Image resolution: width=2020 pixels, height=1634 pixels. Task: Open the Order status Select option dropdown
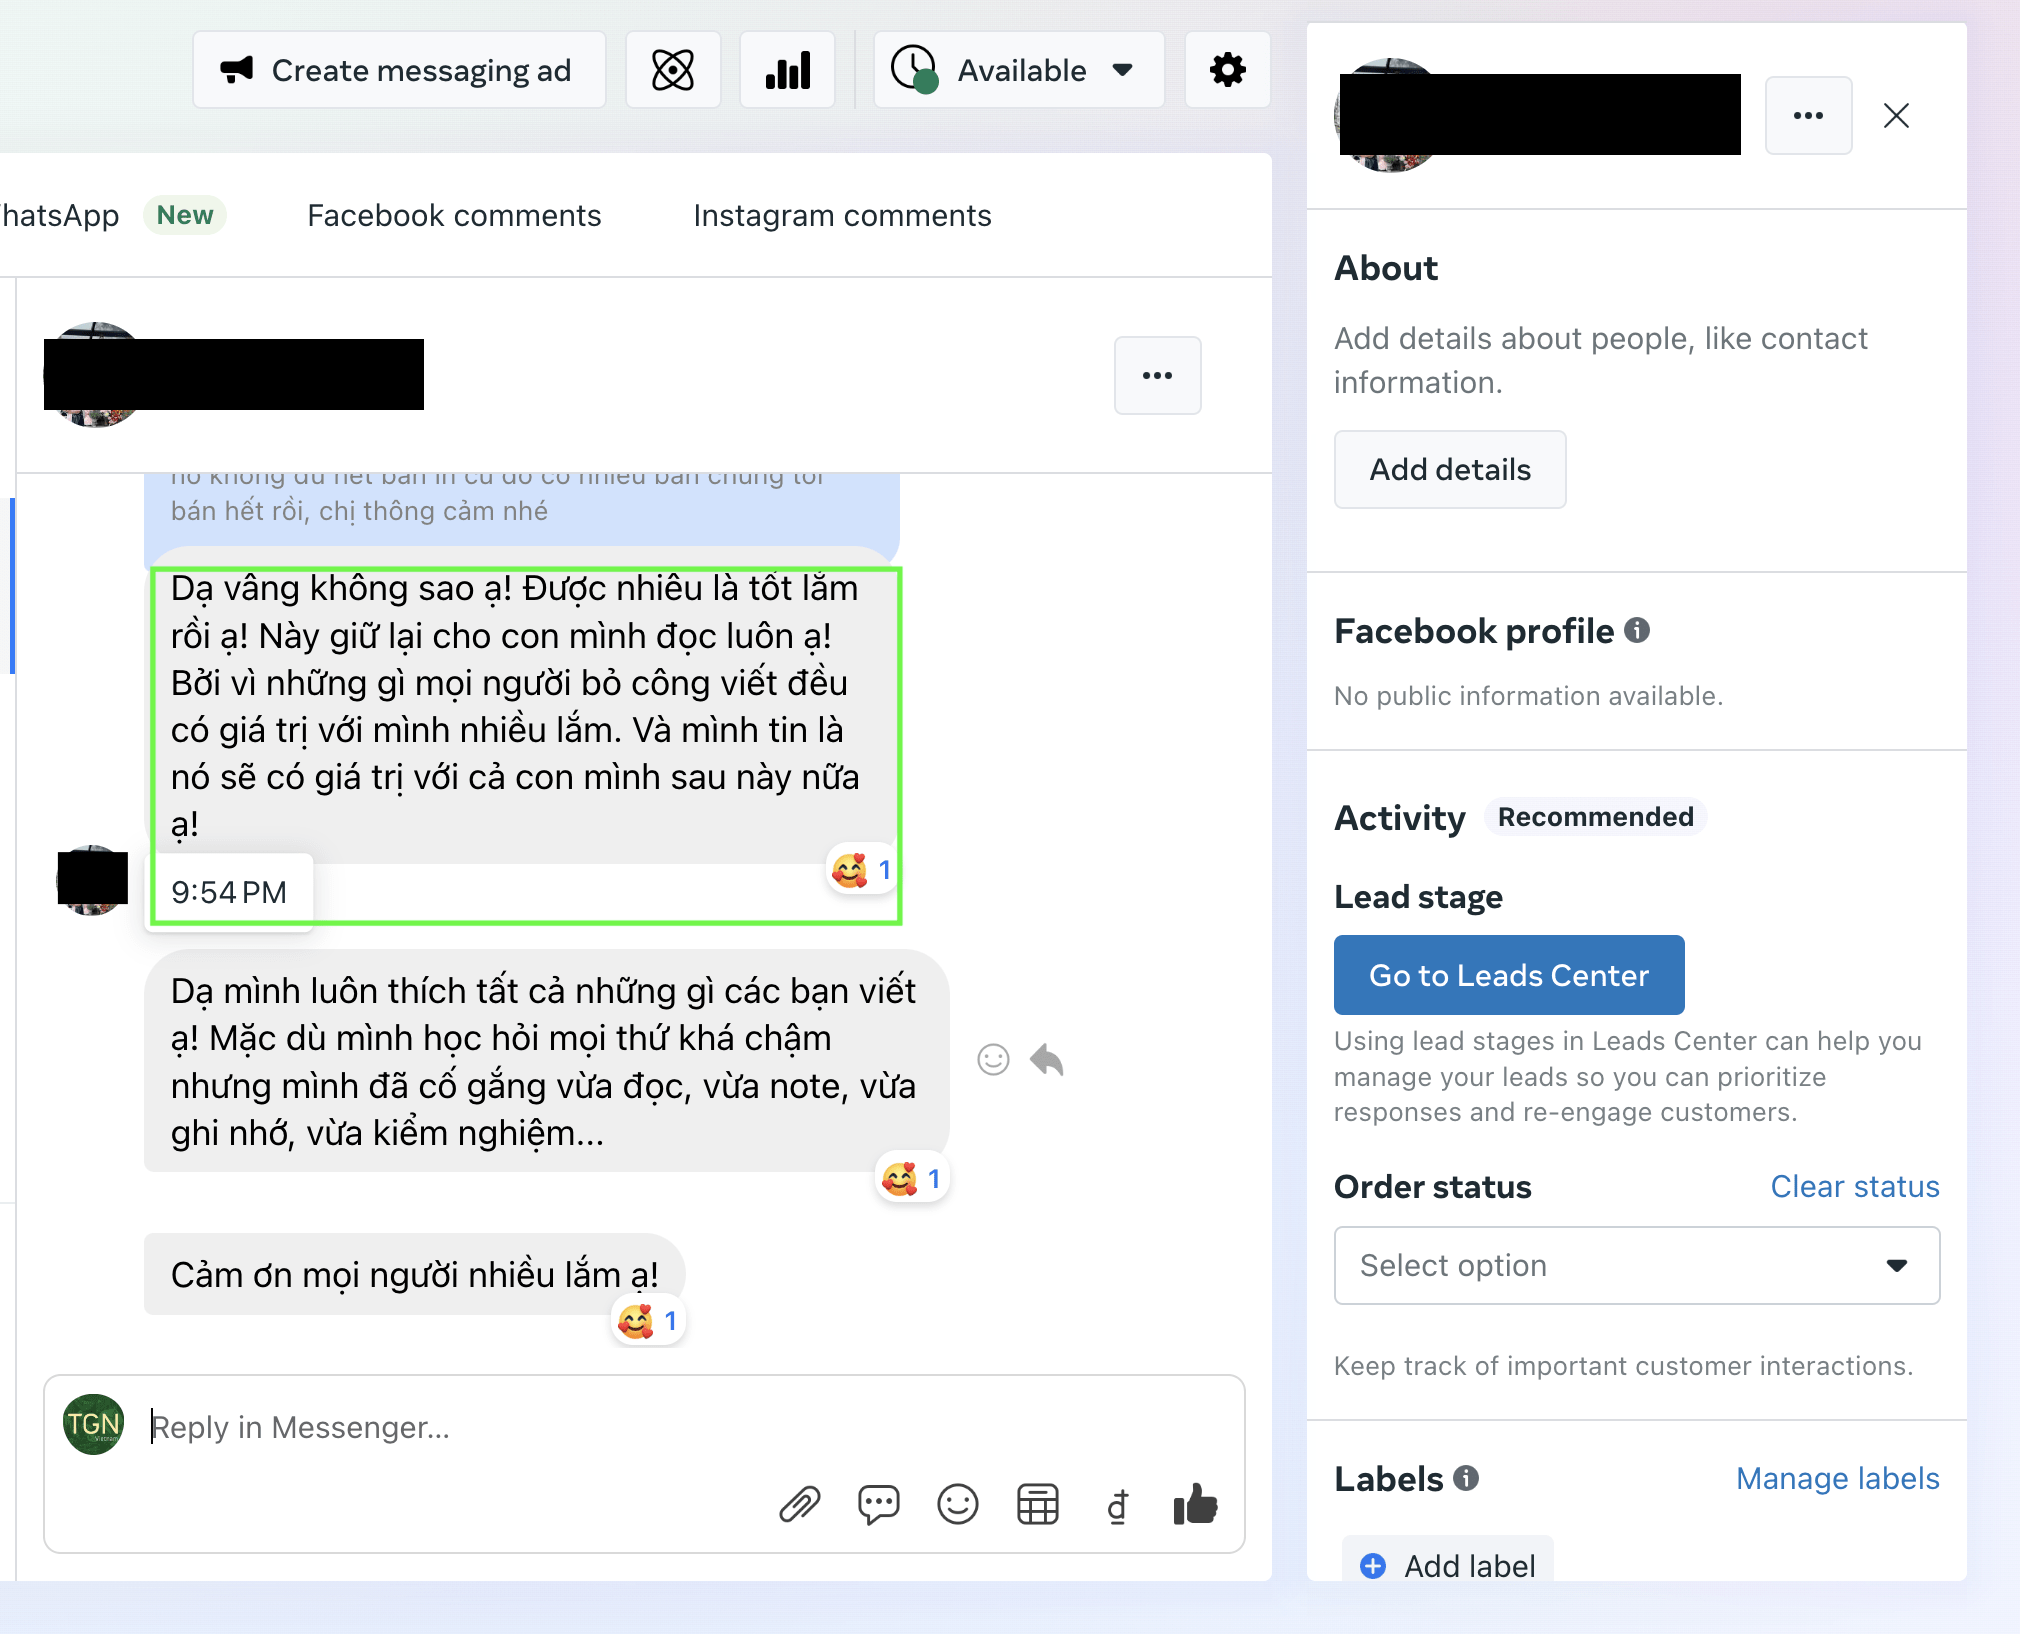point(1637,1266)
